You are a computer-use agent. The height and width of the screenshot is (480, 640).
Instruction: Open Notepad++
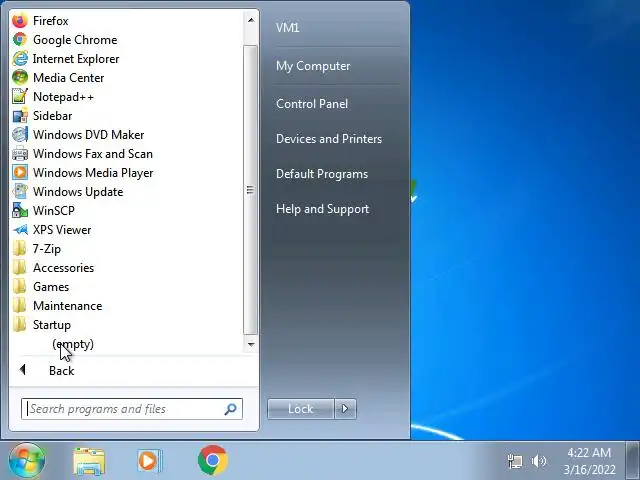53,97
